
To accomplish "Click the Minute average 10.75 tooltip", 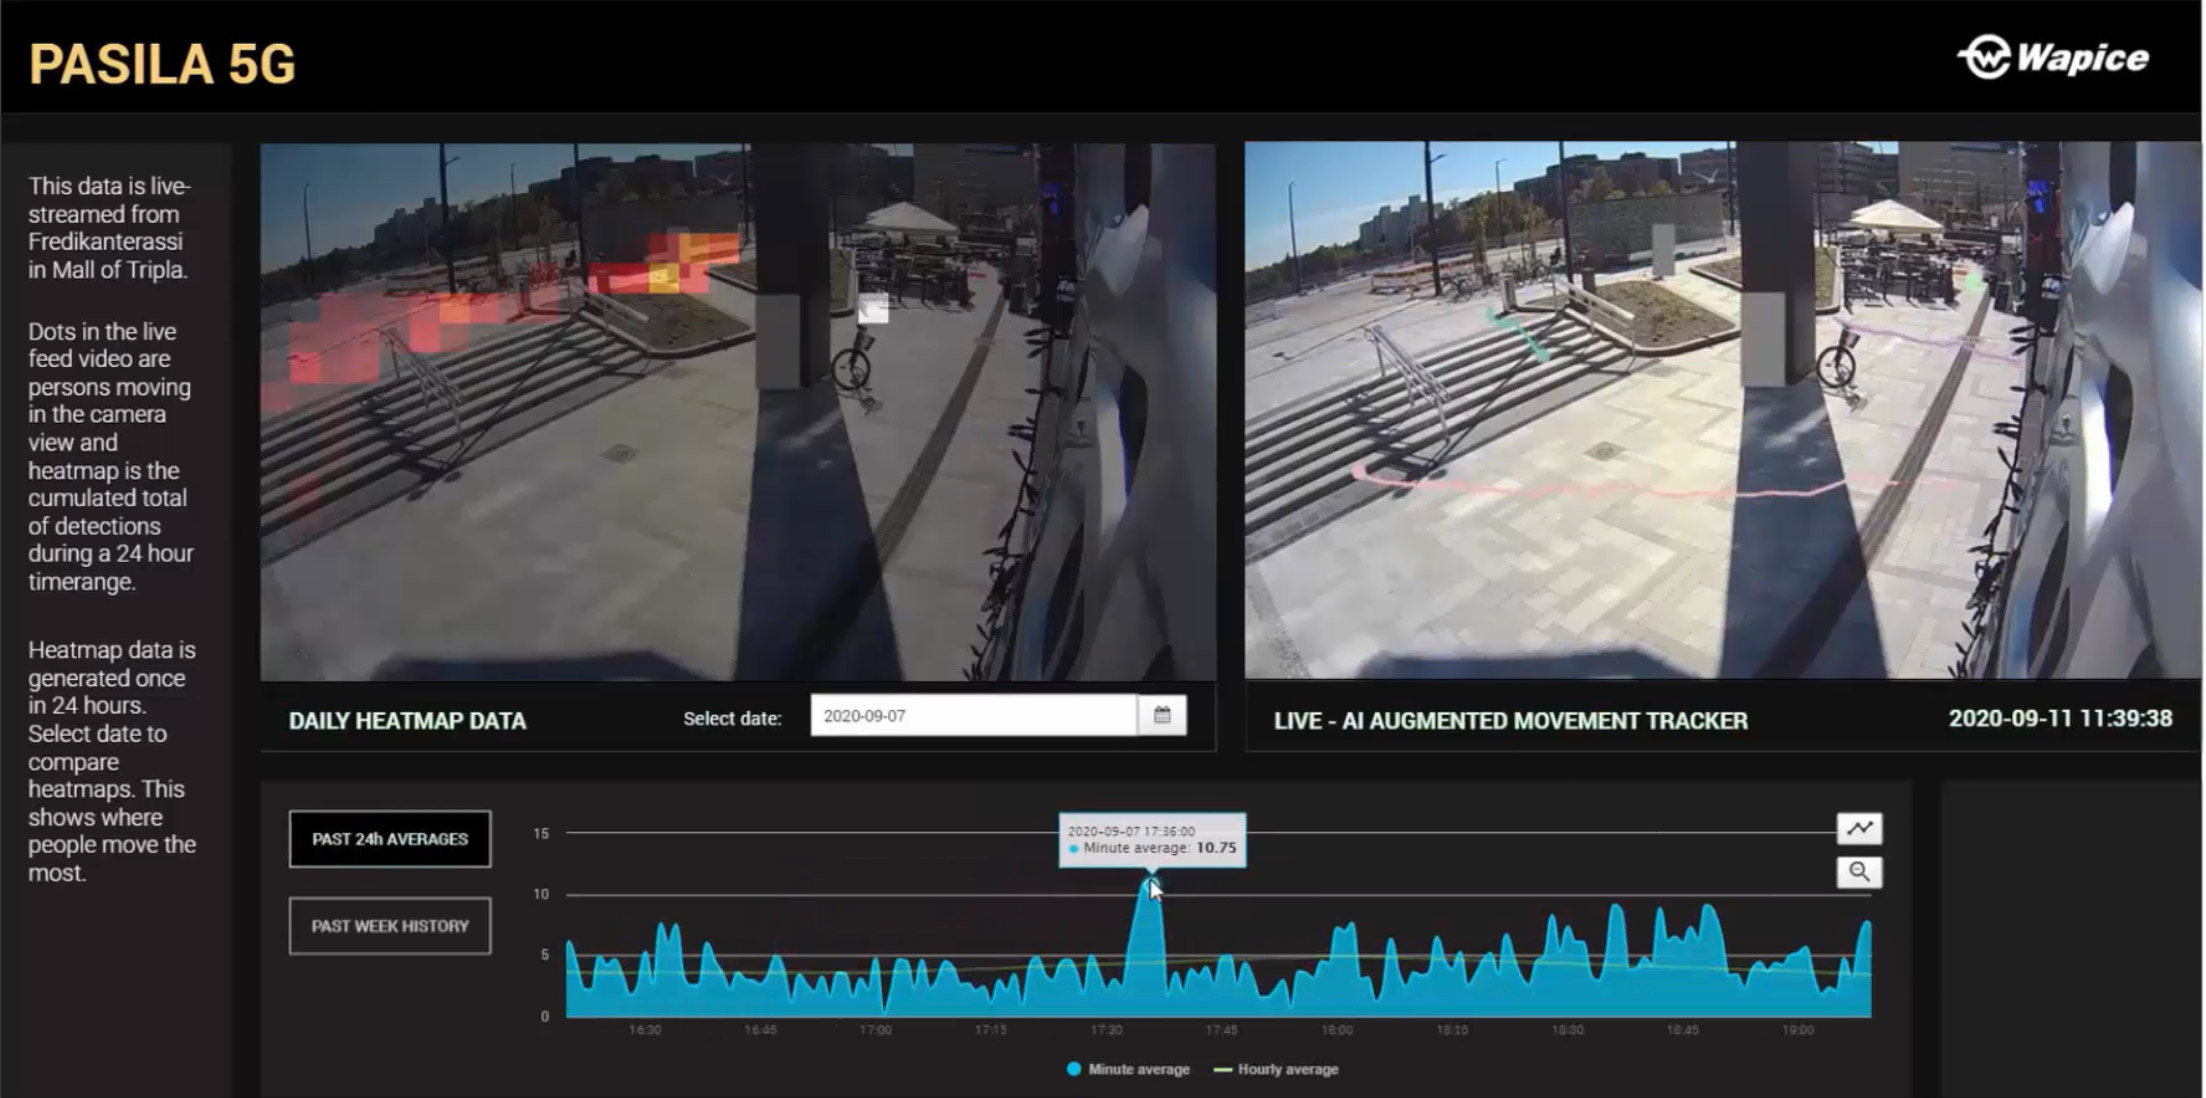I will (1152, 840).
